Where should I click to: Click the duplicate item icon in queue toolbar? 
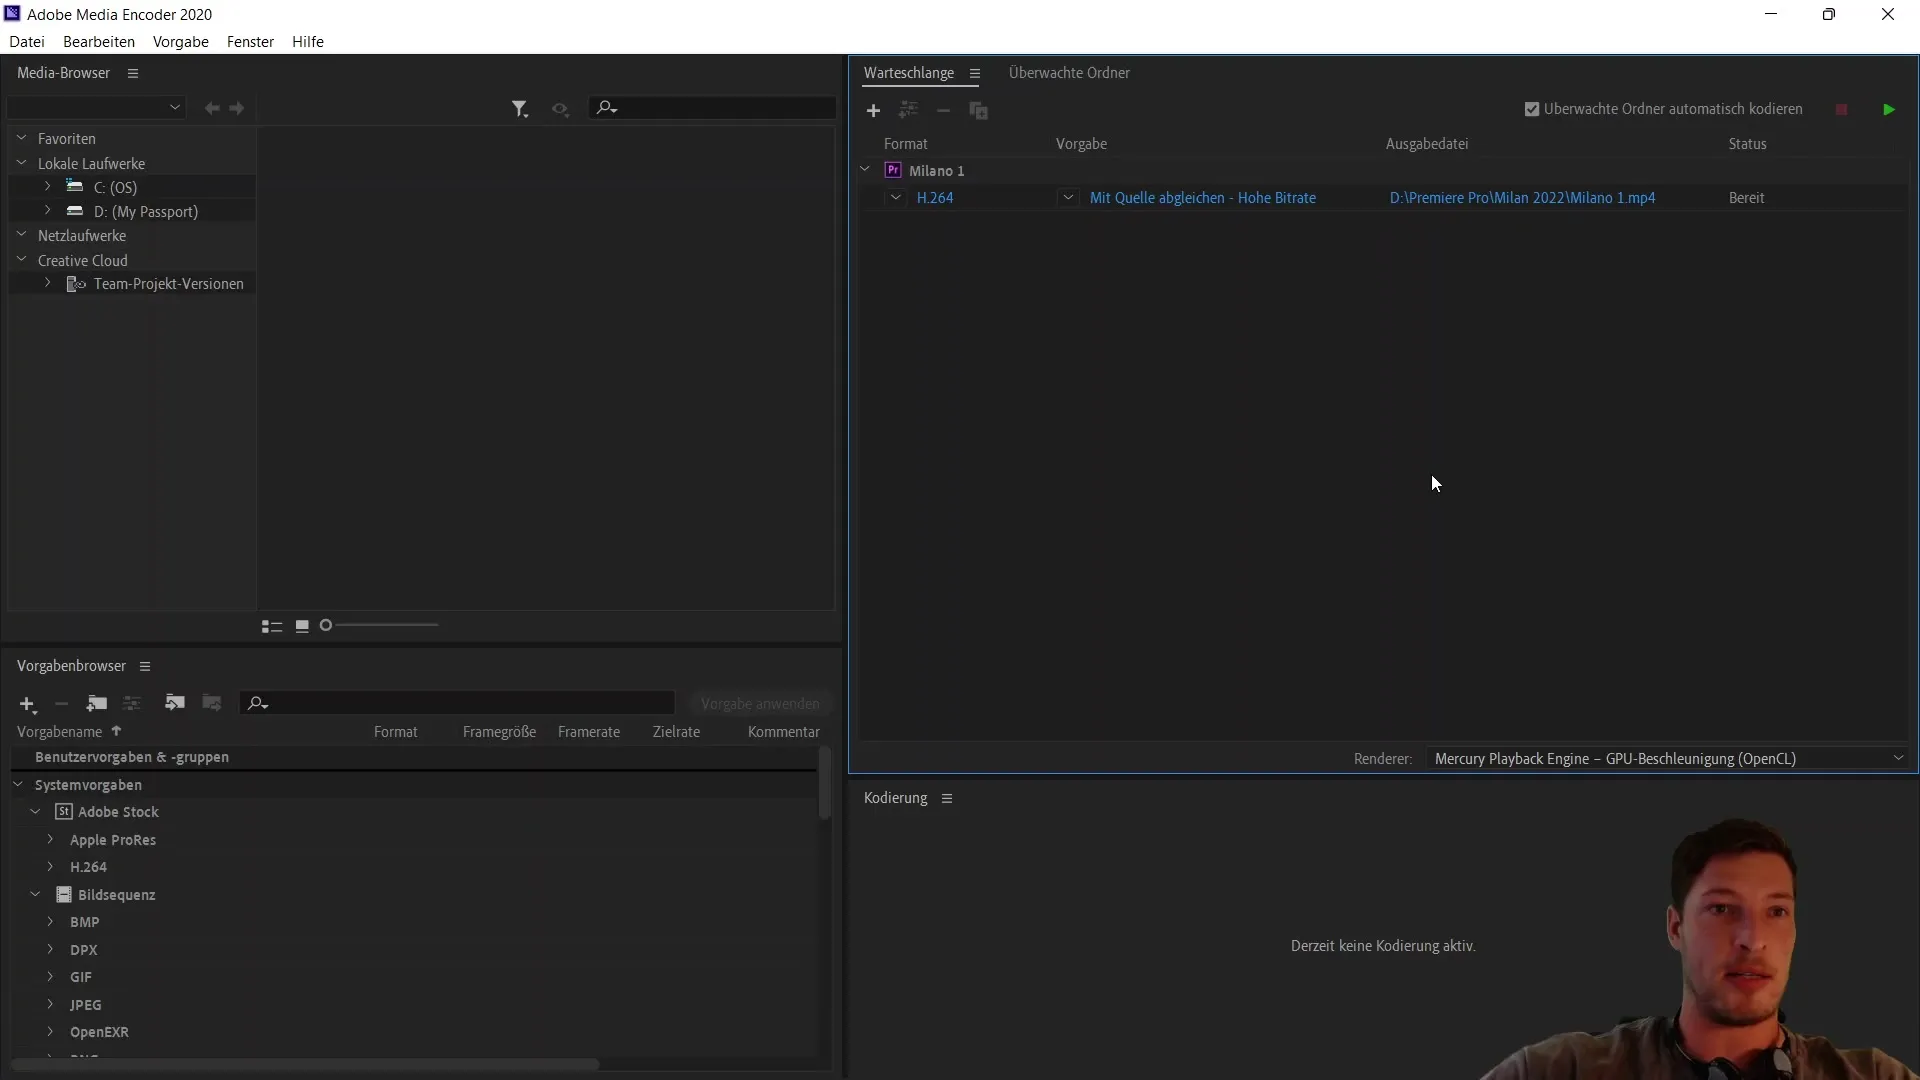[x=978, y=111]
